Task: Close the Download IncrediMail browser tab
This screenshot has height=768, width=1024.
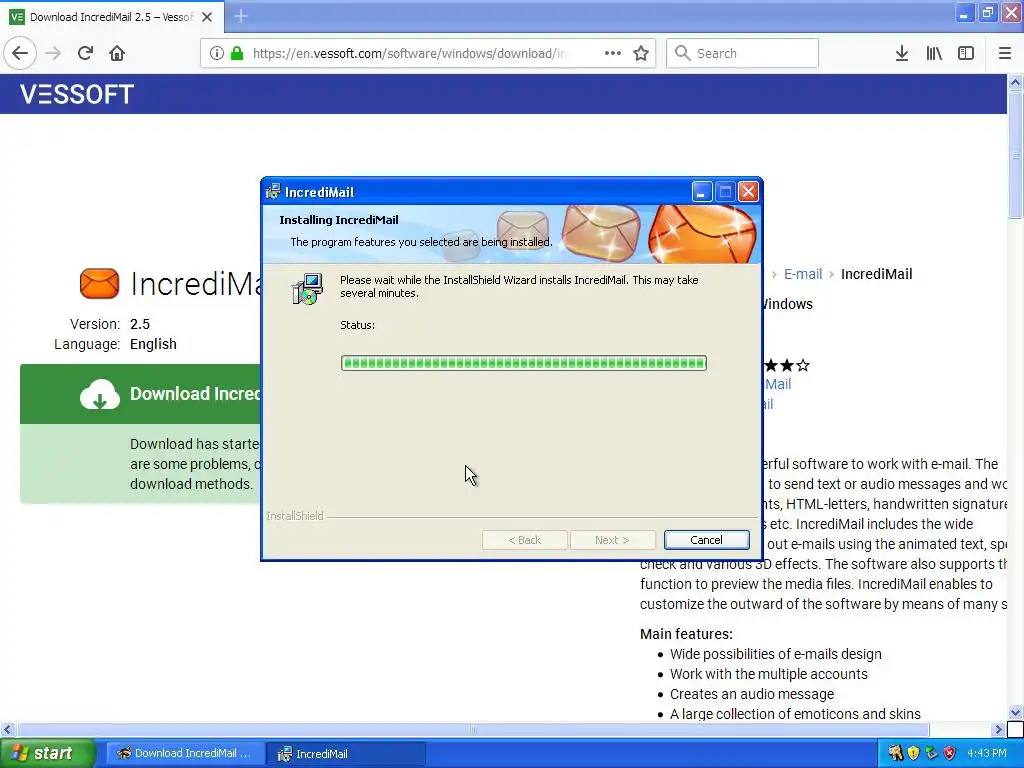Action: [207, 17]
